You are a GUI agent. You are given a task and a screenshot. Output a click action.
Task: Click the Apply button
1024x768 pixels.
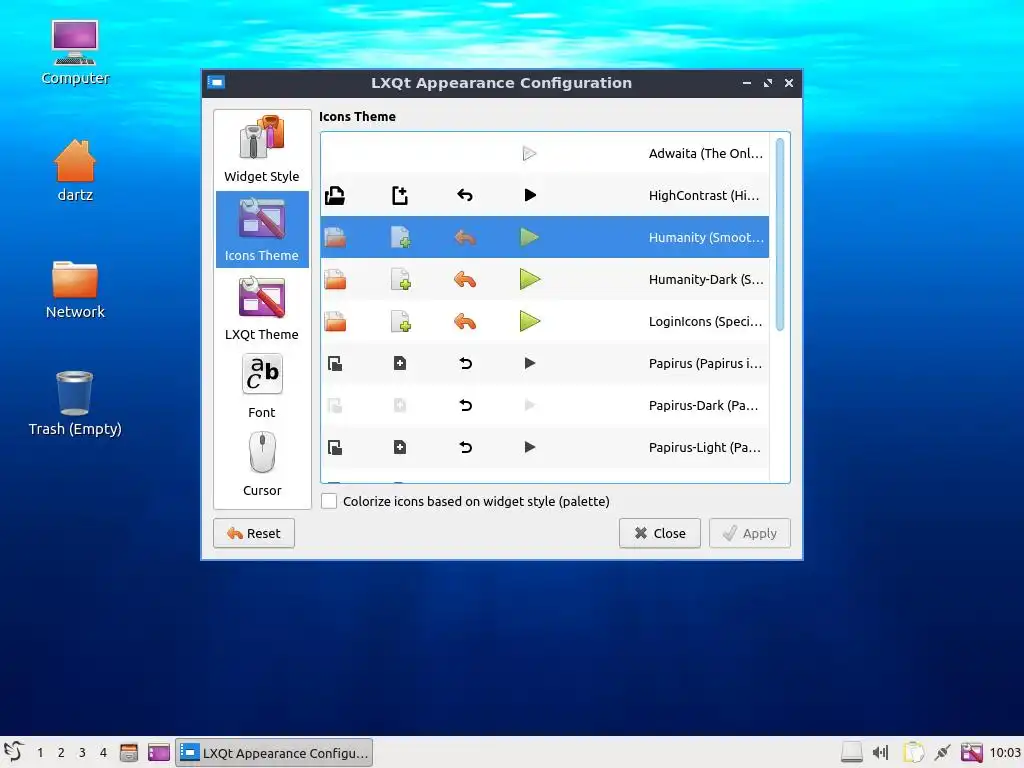pos(750,534)
